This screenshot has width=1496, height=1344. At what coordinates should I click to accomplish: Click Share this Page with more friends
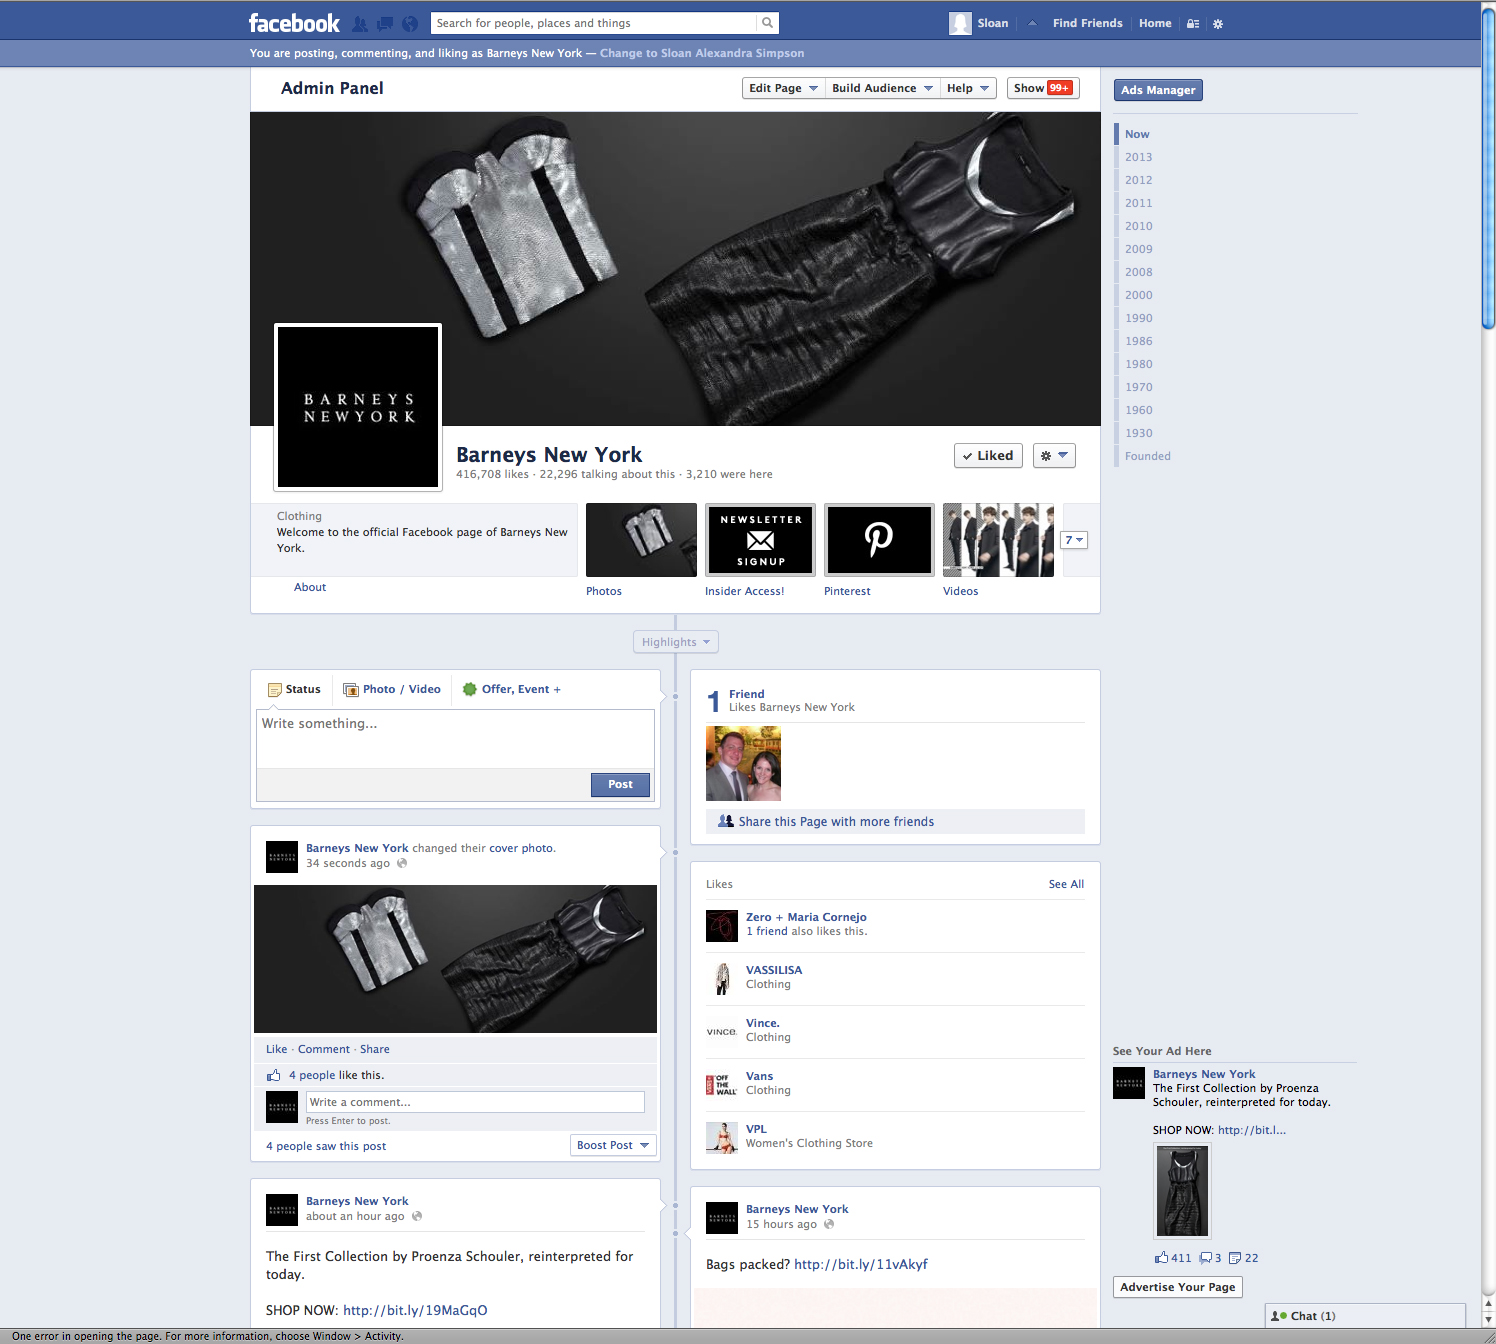click(x=836, y=822)
